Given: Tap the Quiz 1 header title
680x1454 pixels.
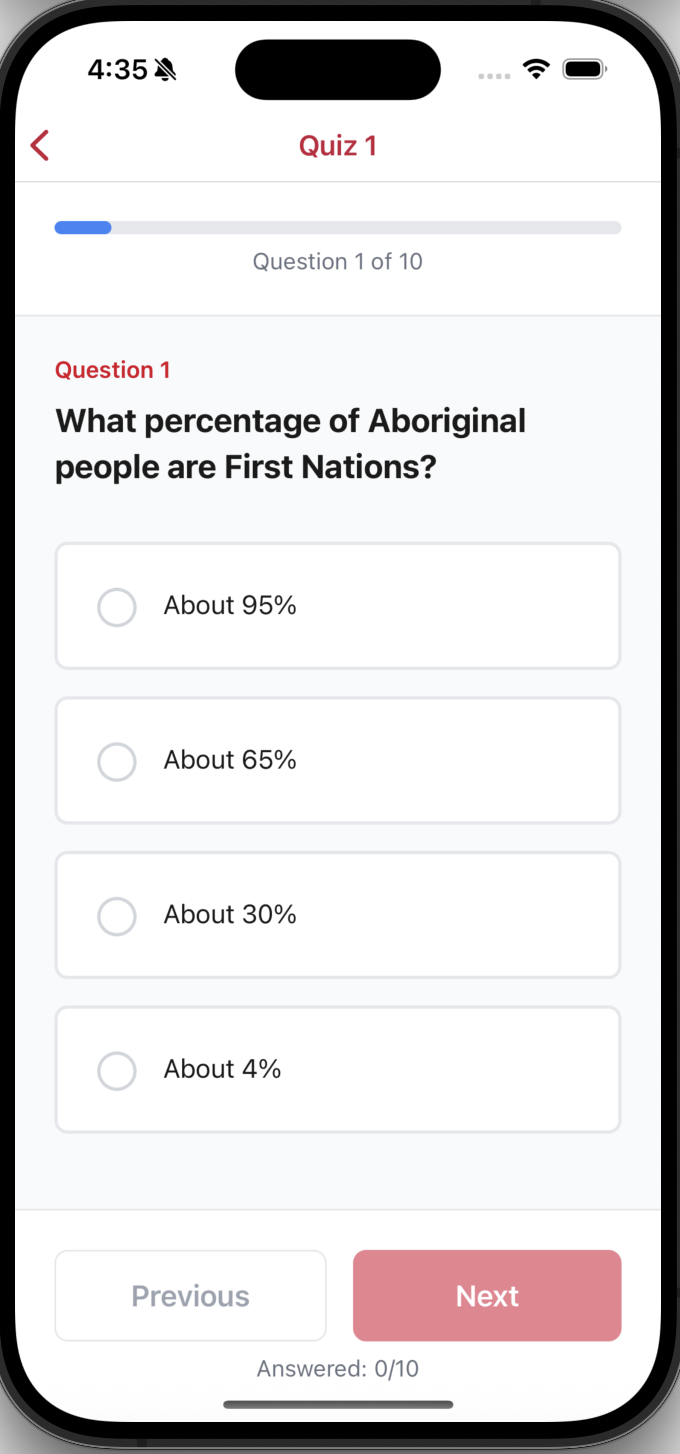Looking at the screenshot, I should click(337, 145).
